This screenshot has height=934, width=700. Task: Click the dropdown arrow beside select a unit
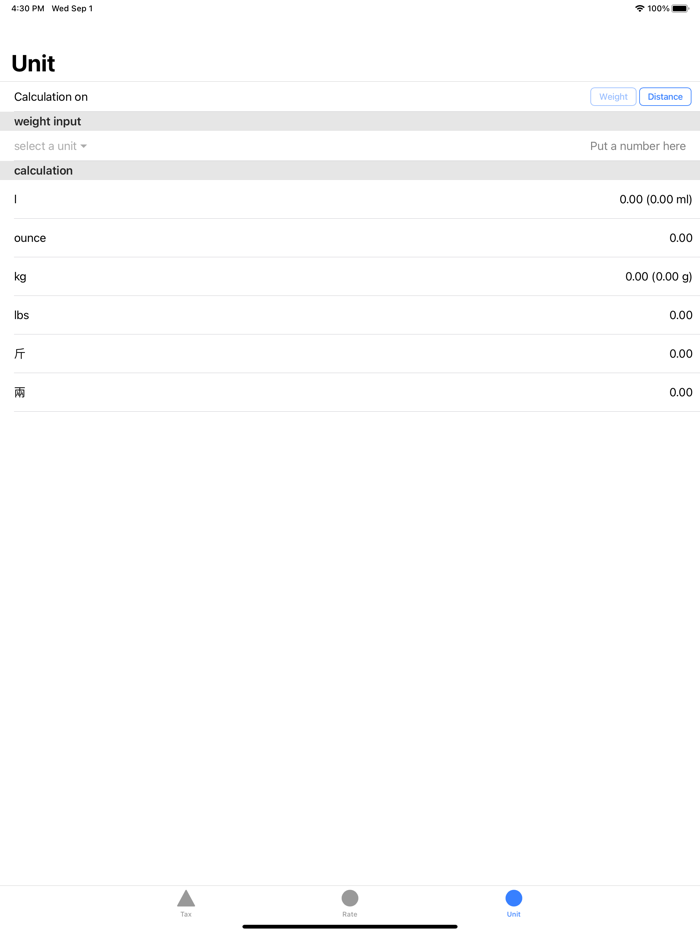[84, 147]
